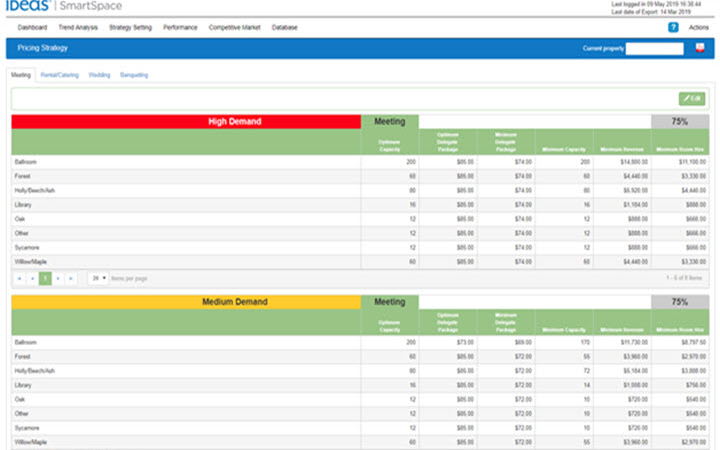
Task: Go to first page in pagination
Action: 18,278
